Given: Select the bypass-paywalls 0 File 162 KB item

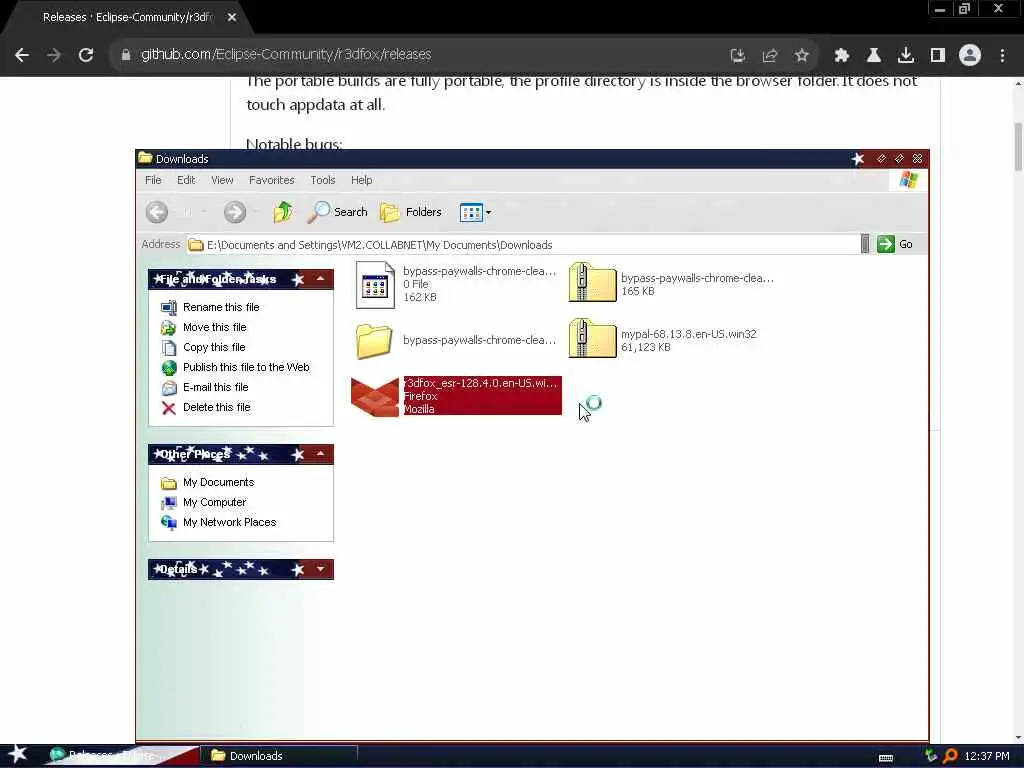Looking at the screenshot, I should pyautogui.click(x=456, y=284).
